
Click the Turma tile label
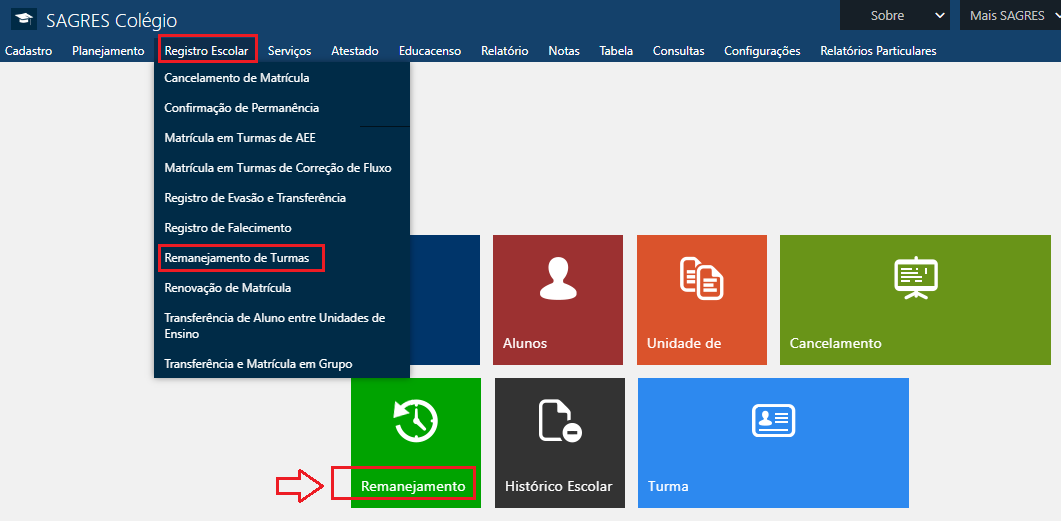[668, 486]
